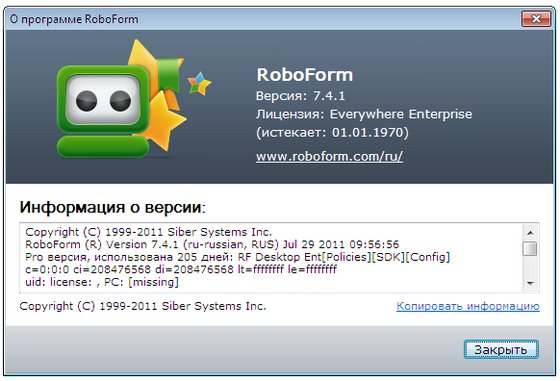Screen dimensions: 560x381
Task: Click the RoboForm product title text
Action: point(305,75)
